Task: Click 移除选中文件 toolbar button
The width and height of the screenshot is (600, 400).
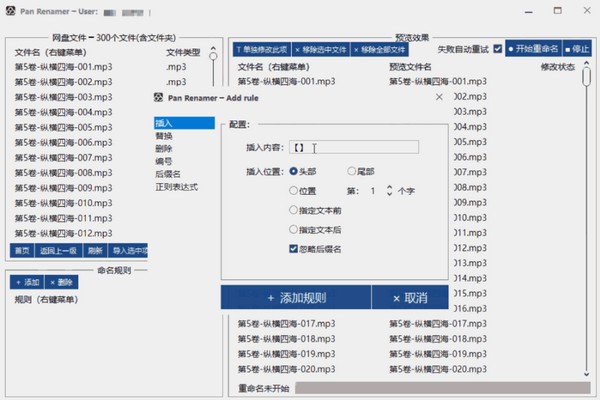Action: click(x=321, y=48)
